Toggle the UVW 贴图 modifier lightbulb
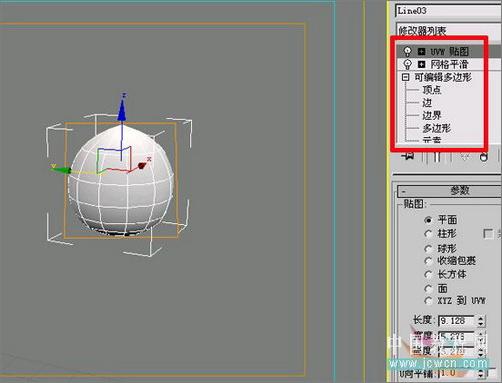This screenshot has width=502, height=383. pyautogui.click(x=407, y=51)
